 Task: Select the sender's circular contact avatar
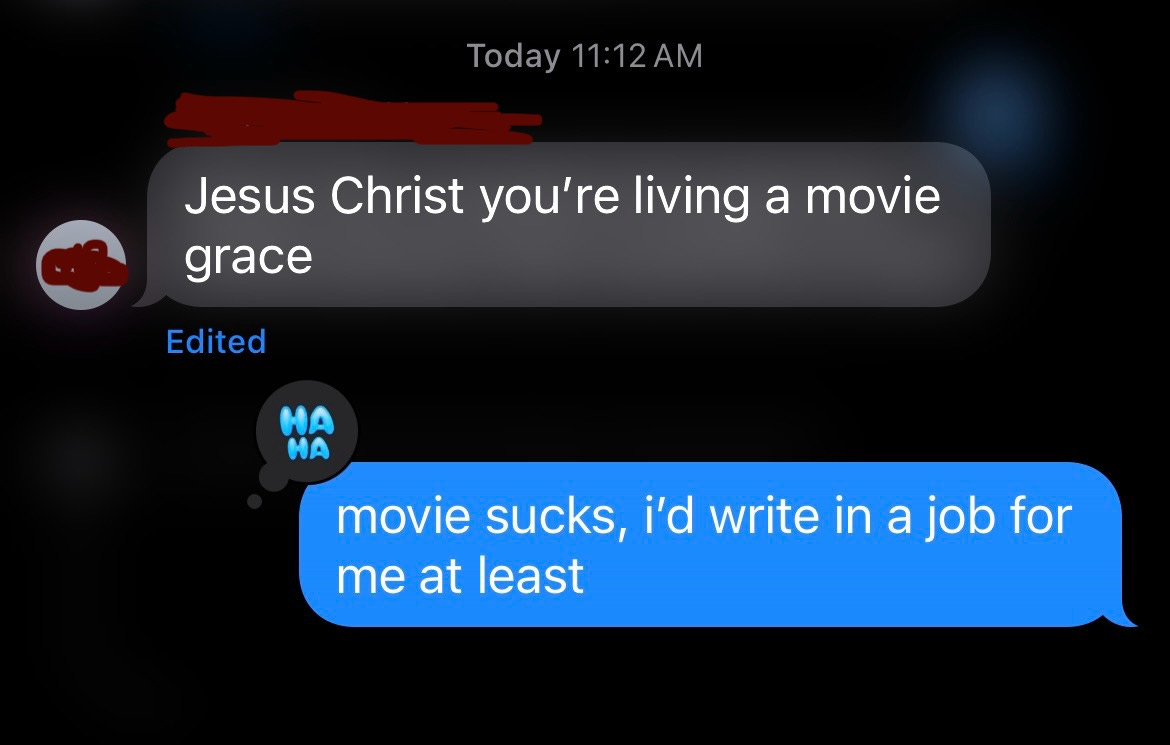click(x=81, y=264)
